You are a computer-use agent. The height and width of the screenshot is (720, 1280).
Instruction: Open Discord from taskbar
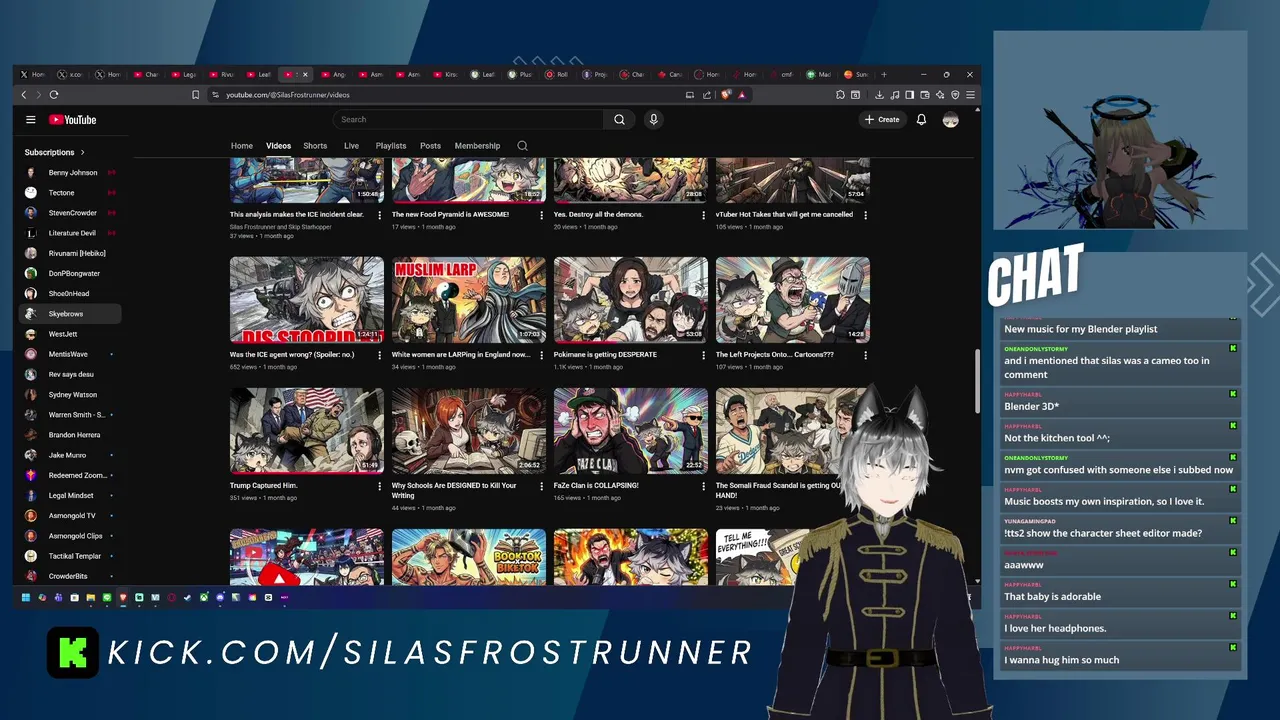click(220, 598)
